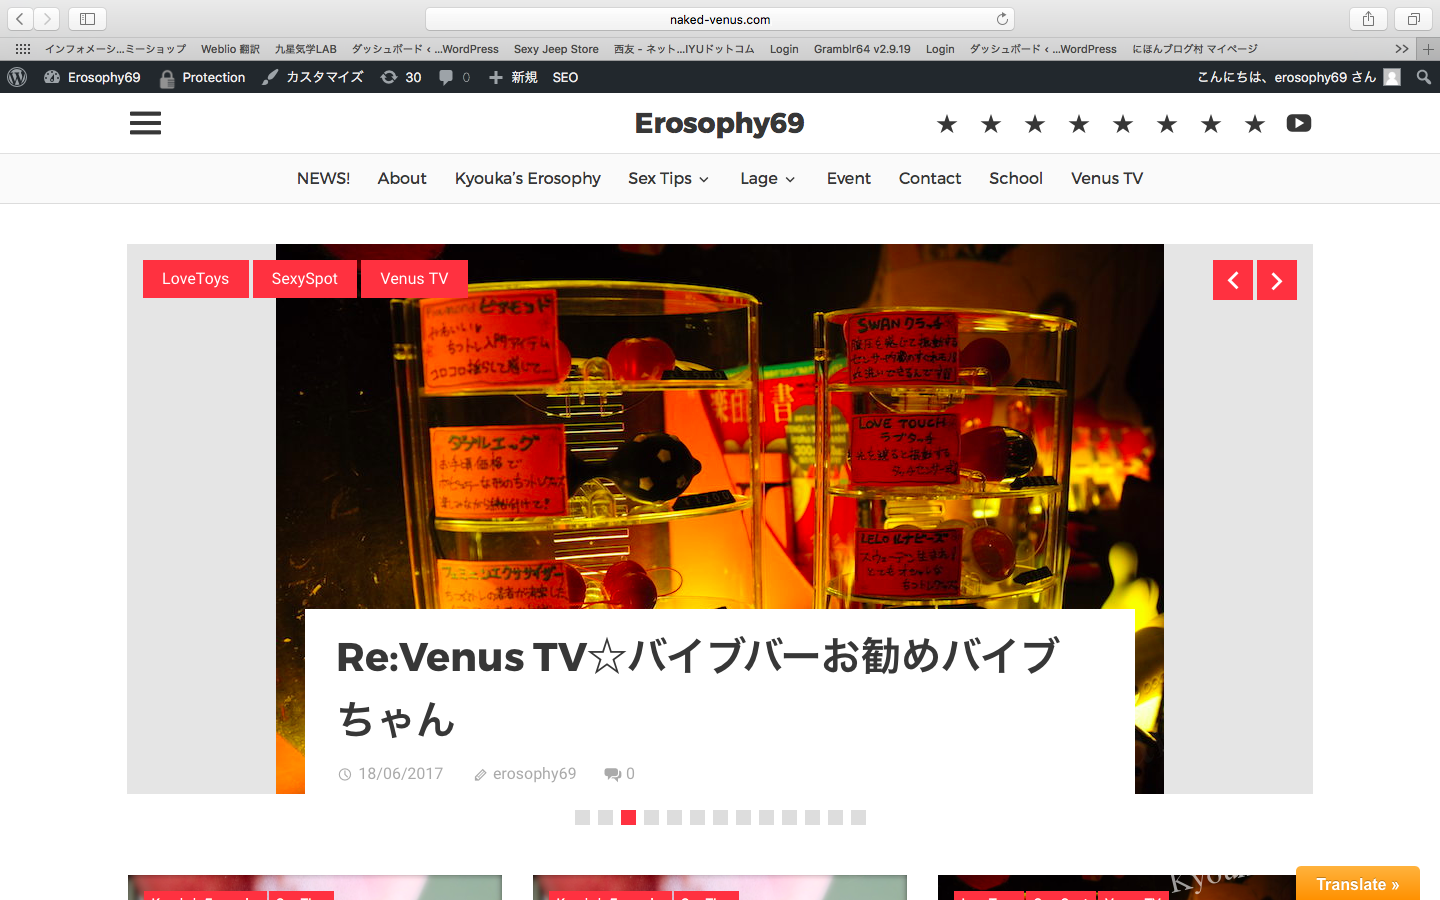Screen dimensions: 1440x900
Task: Go to Kyouka's Erosophy menu item
Action: pyautogui.click(x=527, y=178)
